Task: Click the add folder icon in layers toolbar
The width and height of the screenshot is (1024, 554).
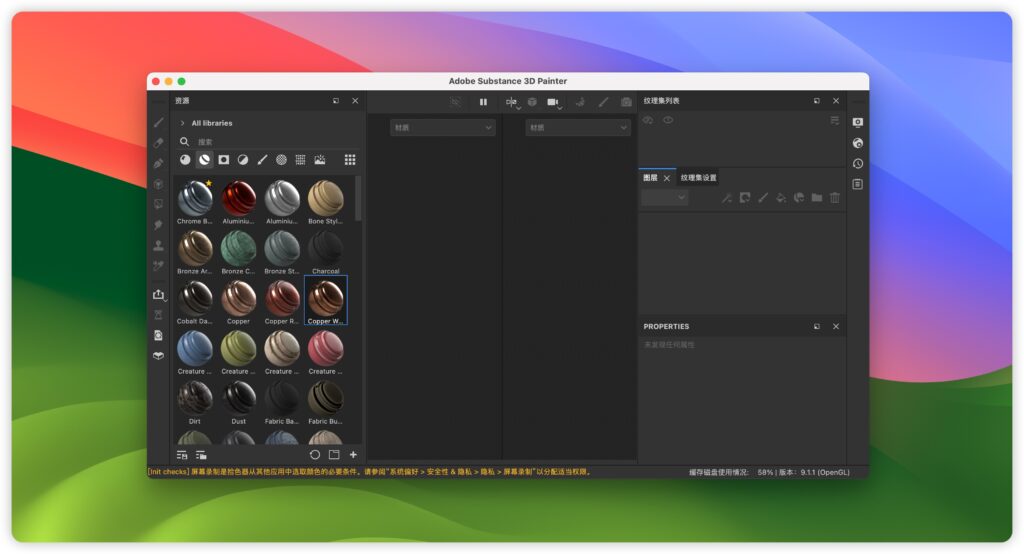Action: (816, 197)
